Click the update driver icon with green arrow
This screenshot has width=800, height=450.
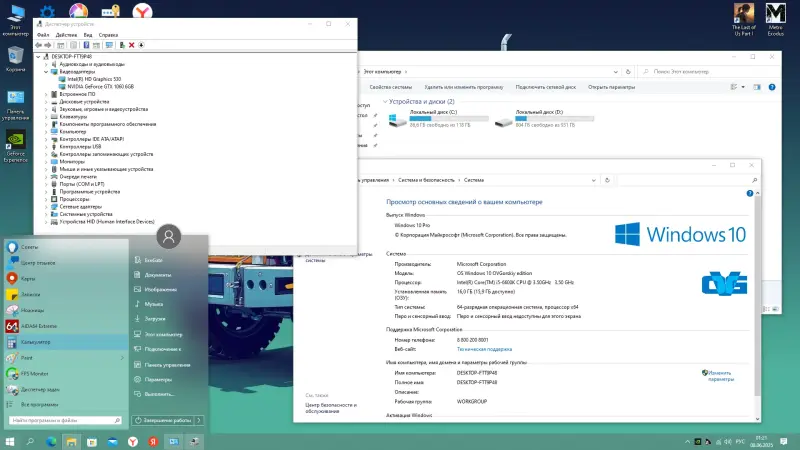point(121,45)
